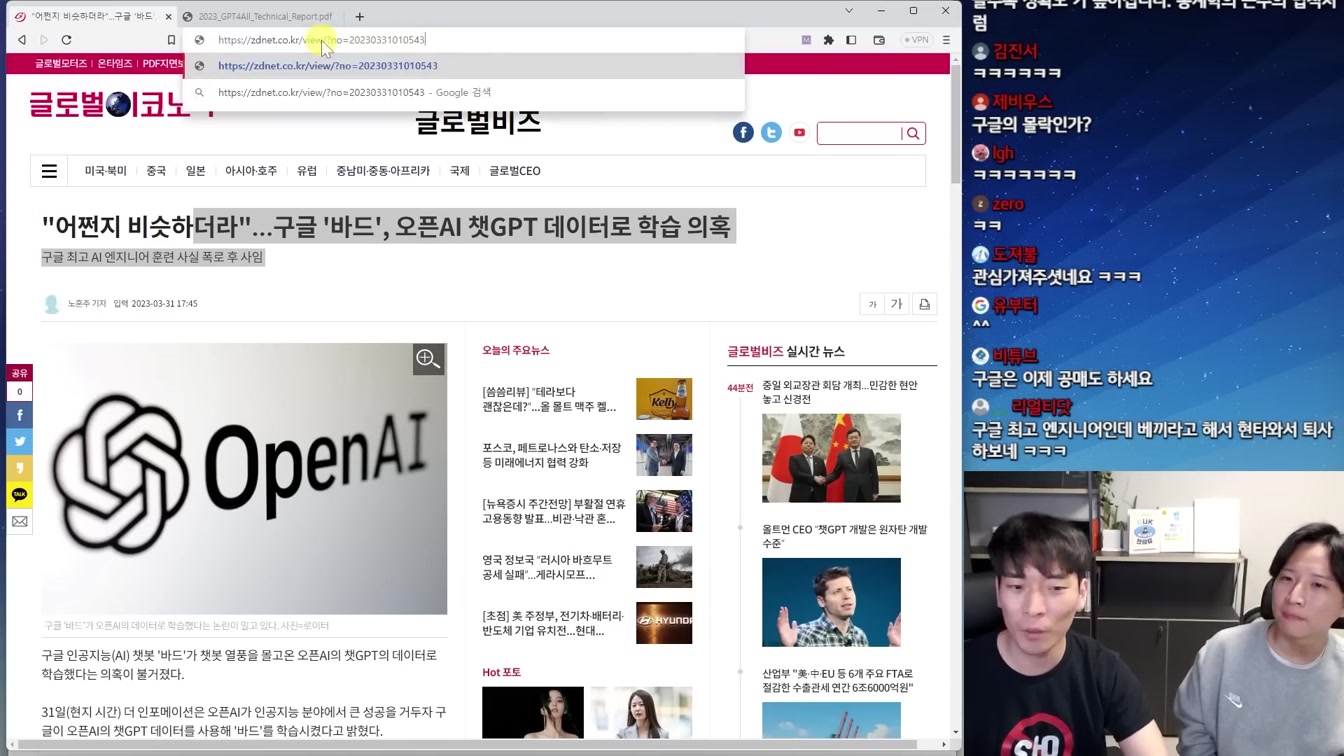
Task: Open the 올트먼 CEO 챗GPT 개발 news item
Action: (x=845, y=536)
